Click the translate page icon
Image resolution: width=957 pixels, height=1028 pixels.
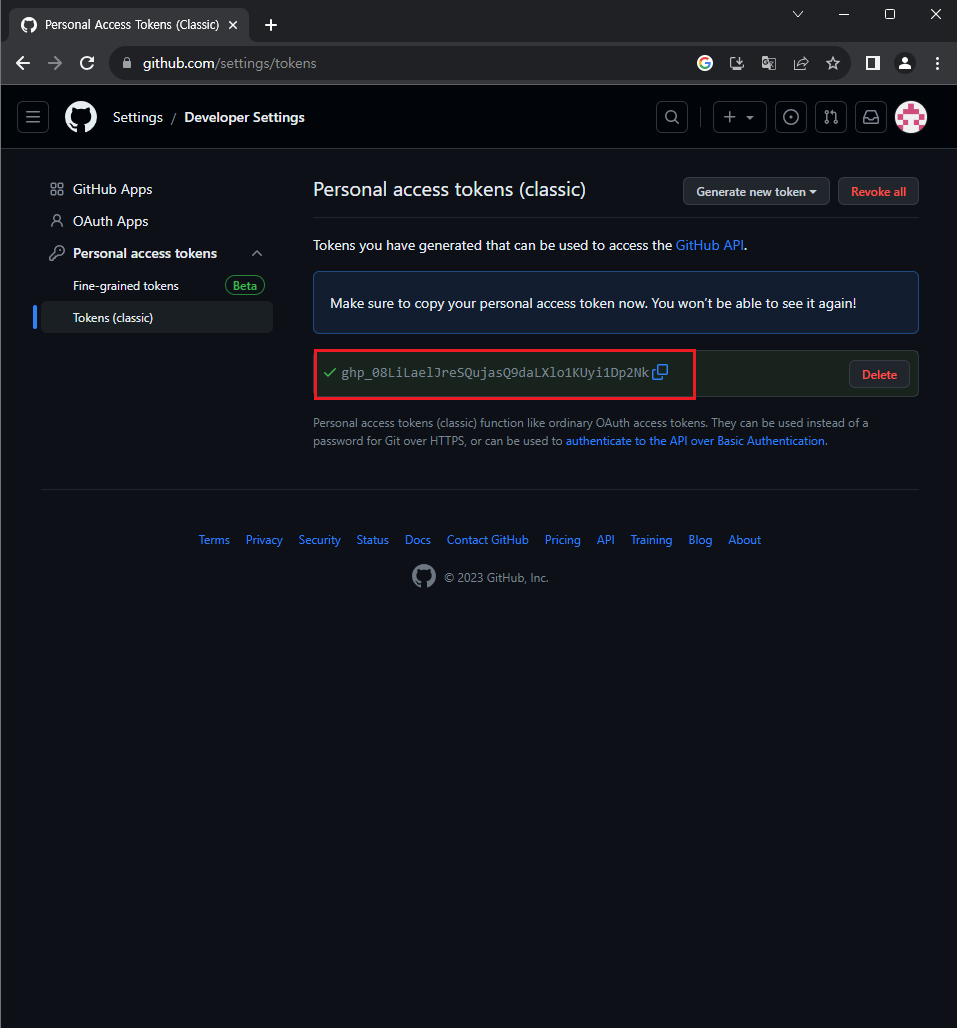coord(769,63)
